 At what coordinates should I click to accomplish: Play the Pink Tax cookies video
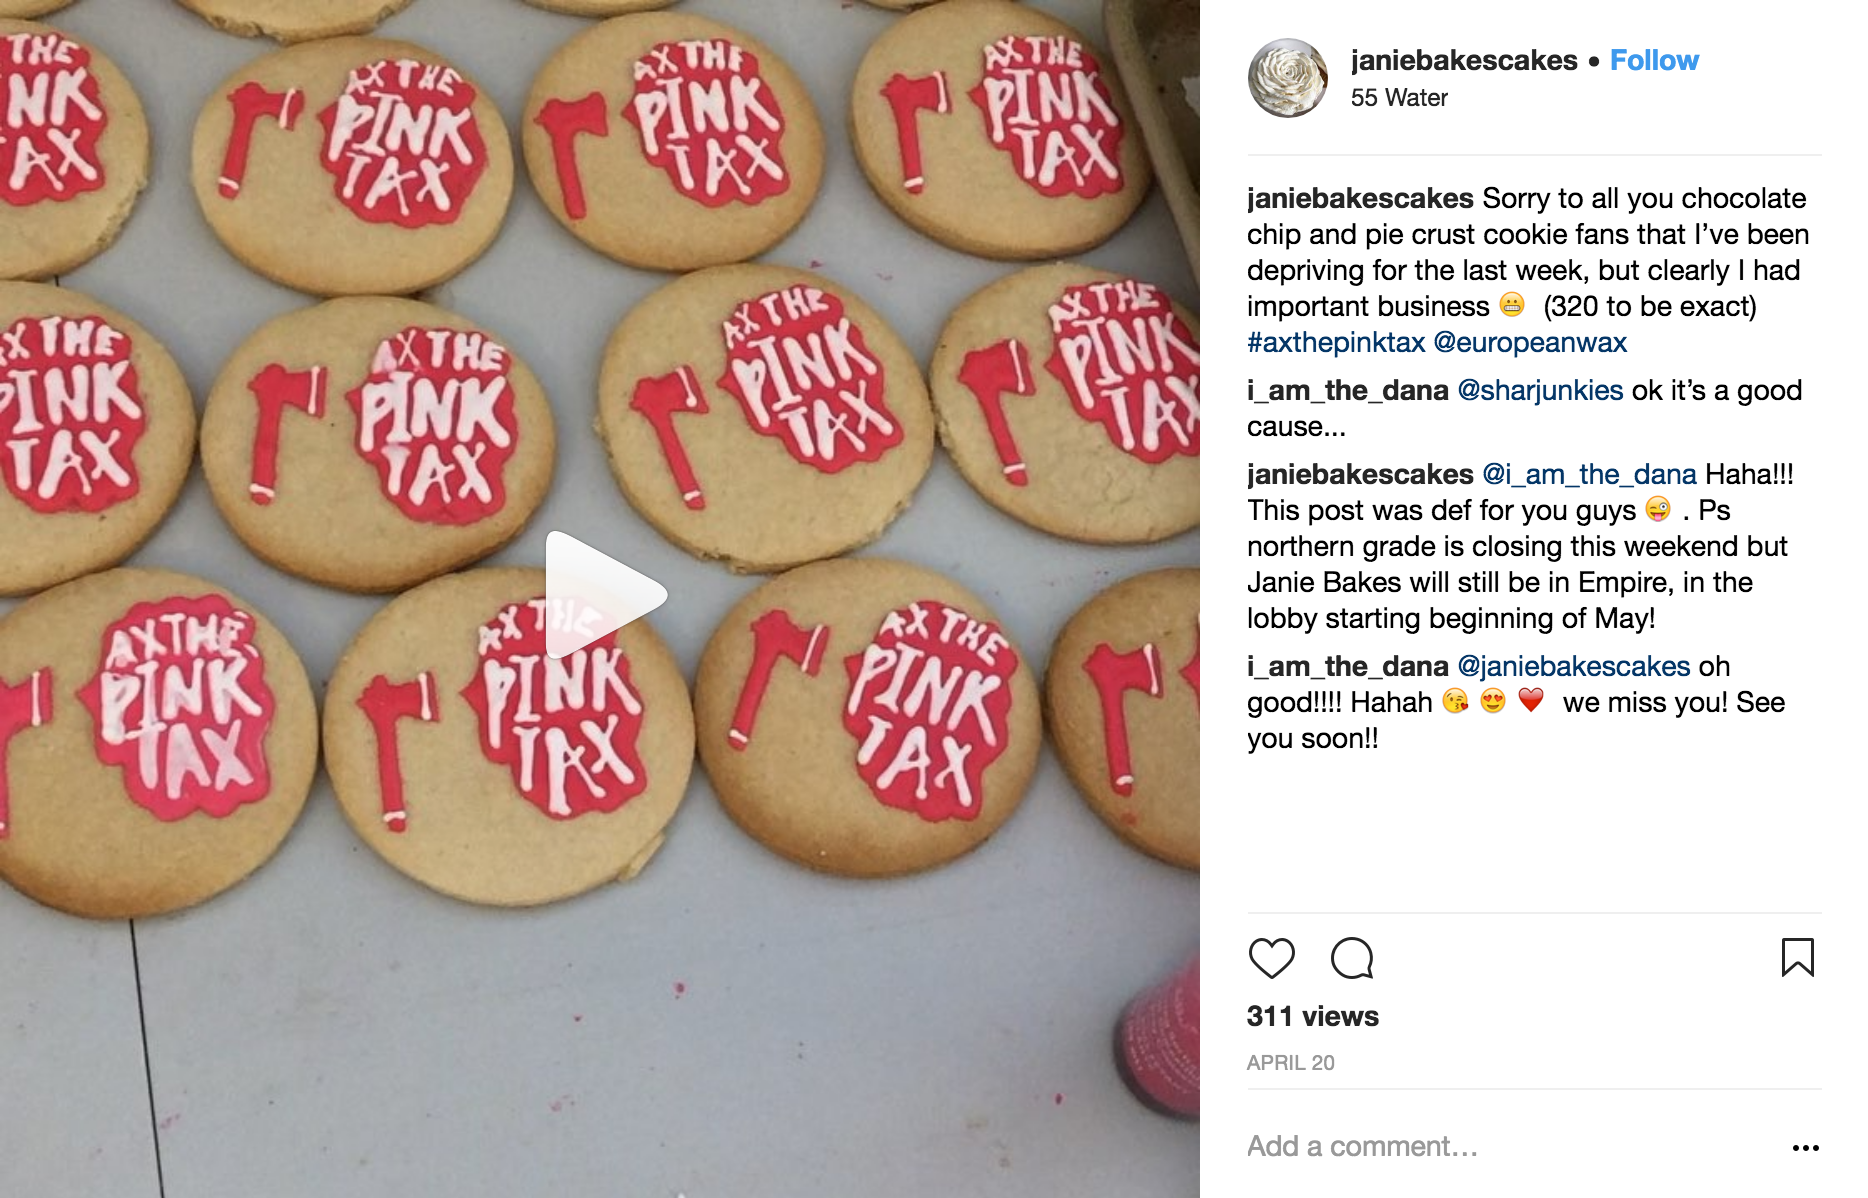tap(605, 595)
